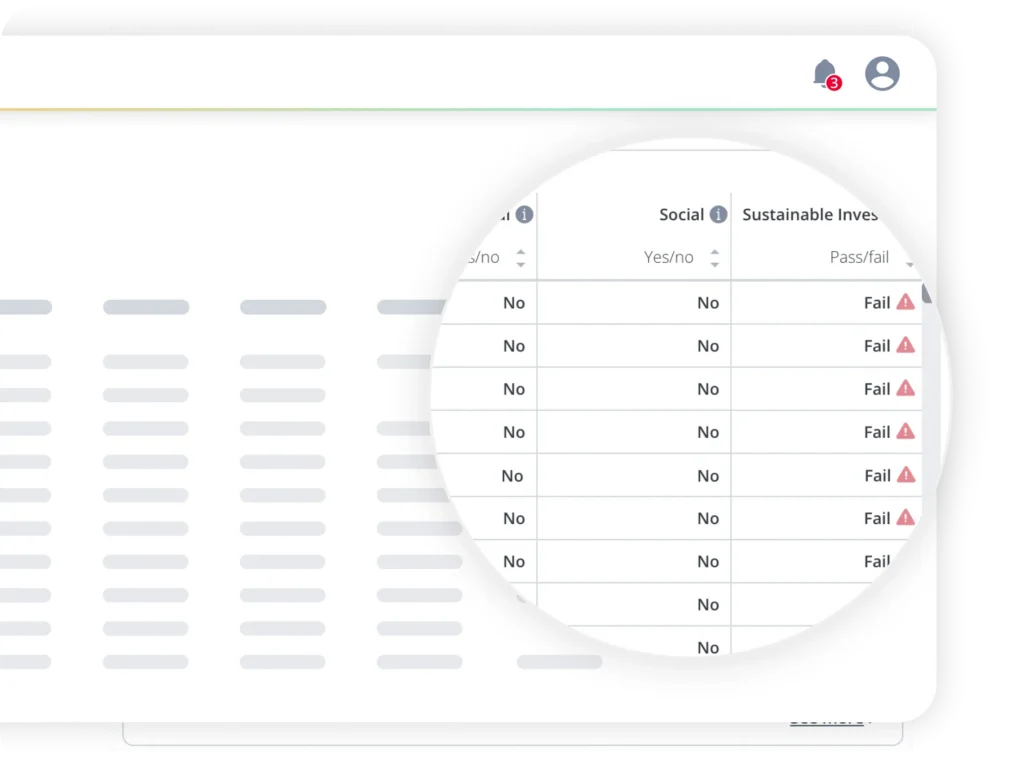The image size is (1024, 774).
Task: Click the Yes/no subheader under Social
Action: [668, 257]
